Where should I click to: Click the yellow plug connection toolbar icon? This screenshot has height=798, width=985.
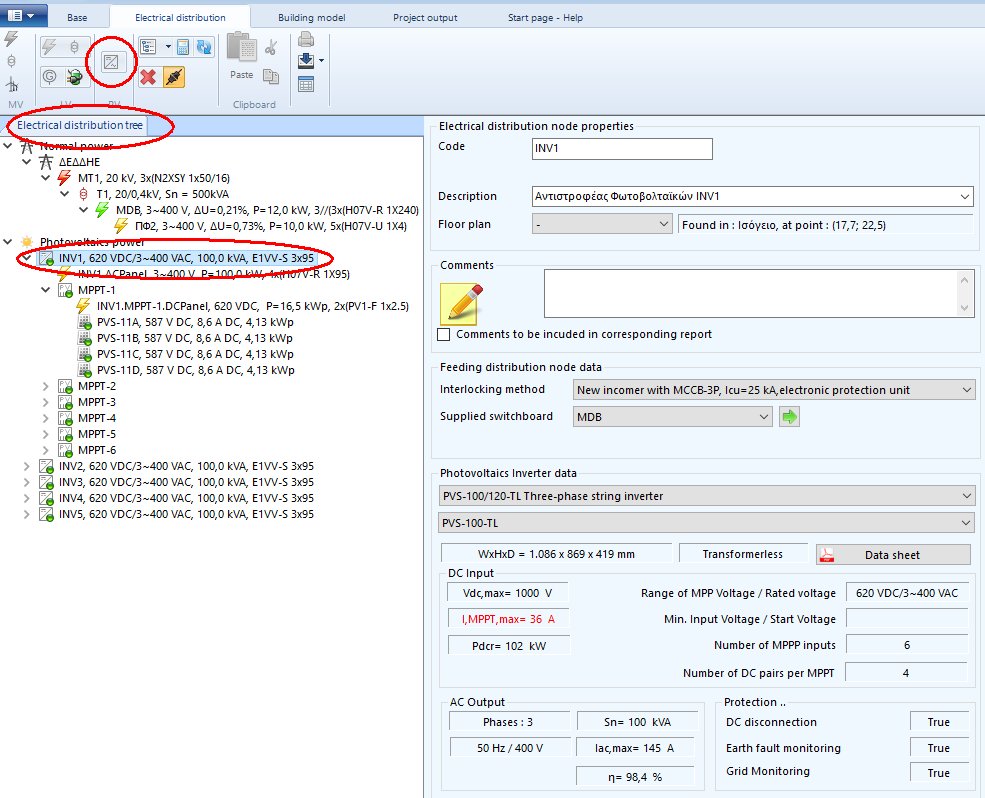click(x=174, y=77)
